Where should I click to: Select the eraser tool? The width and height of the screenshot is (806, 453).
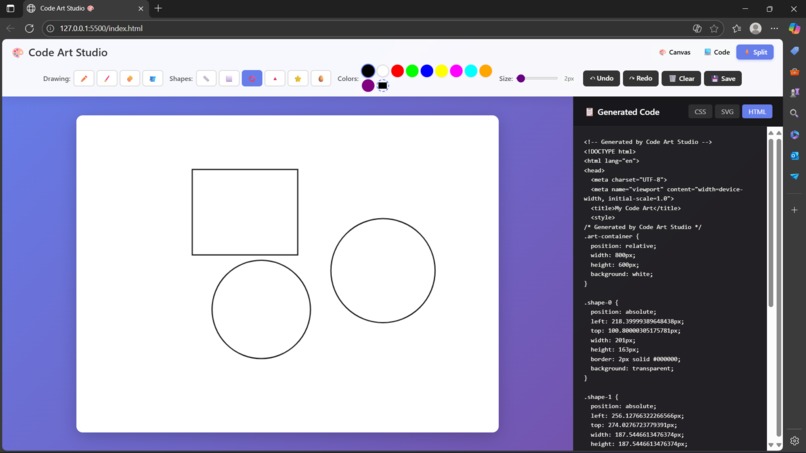(x=130, y=79)
